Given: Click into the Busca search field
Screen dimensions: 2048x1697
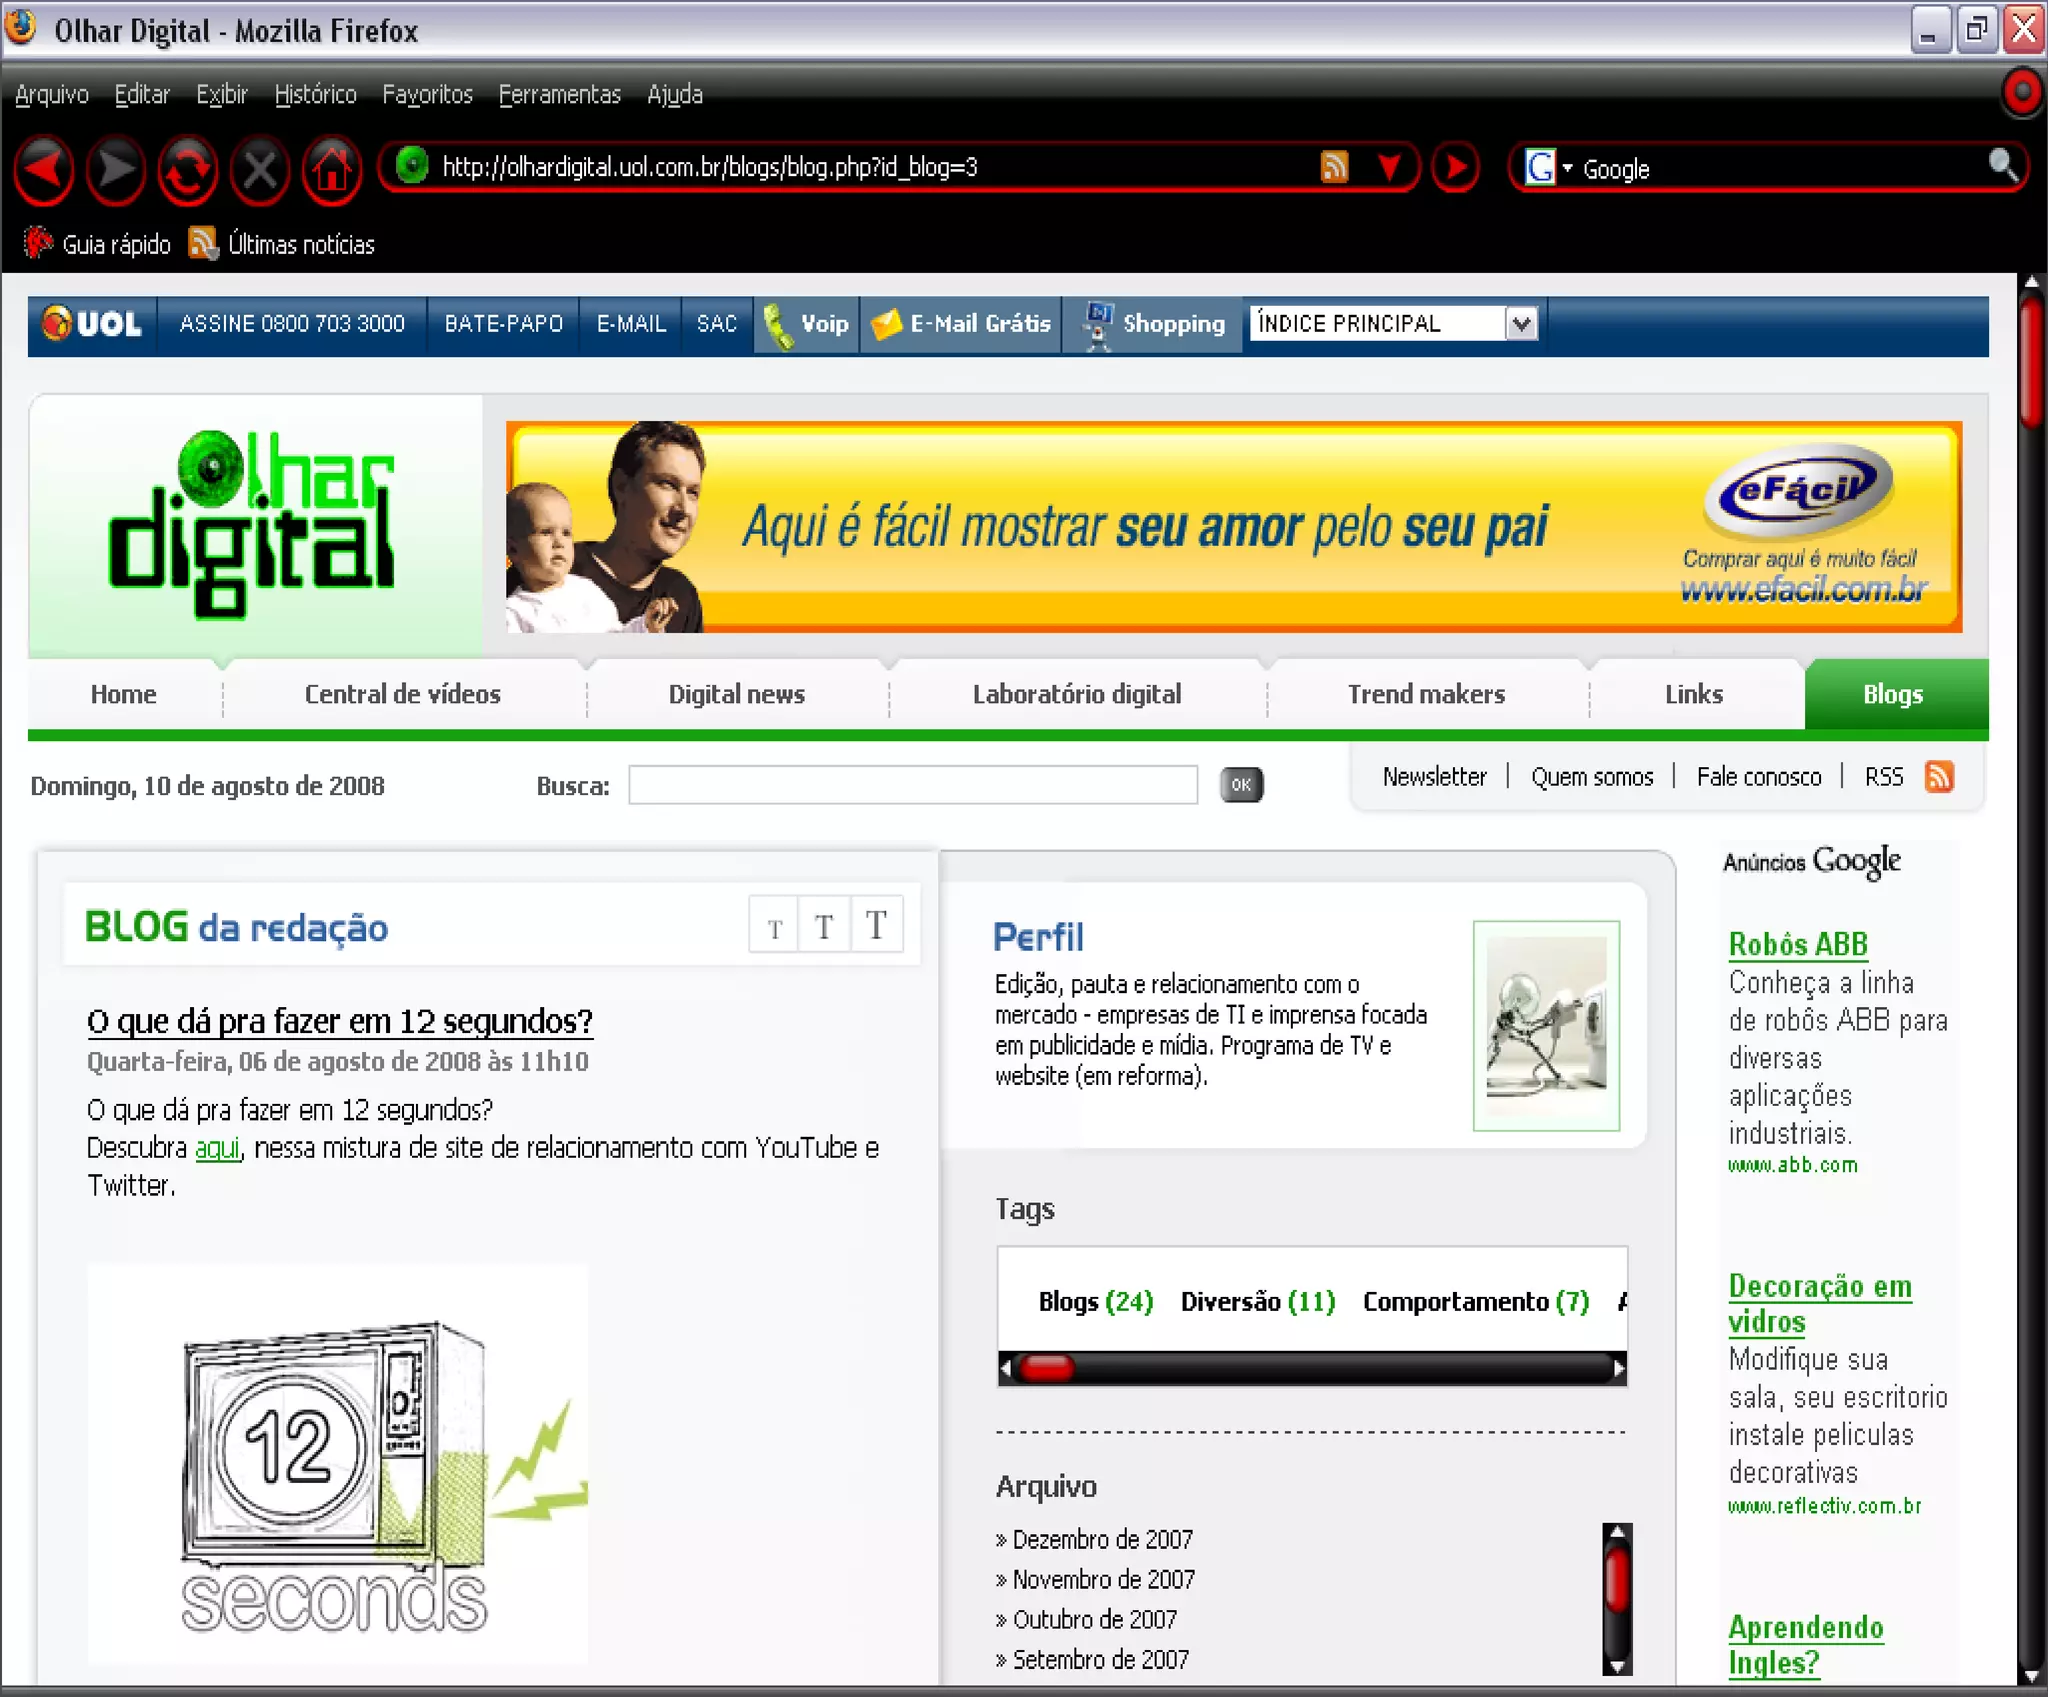Looking at the screenshot, I should pyautogui.click(x=912, y=785).
